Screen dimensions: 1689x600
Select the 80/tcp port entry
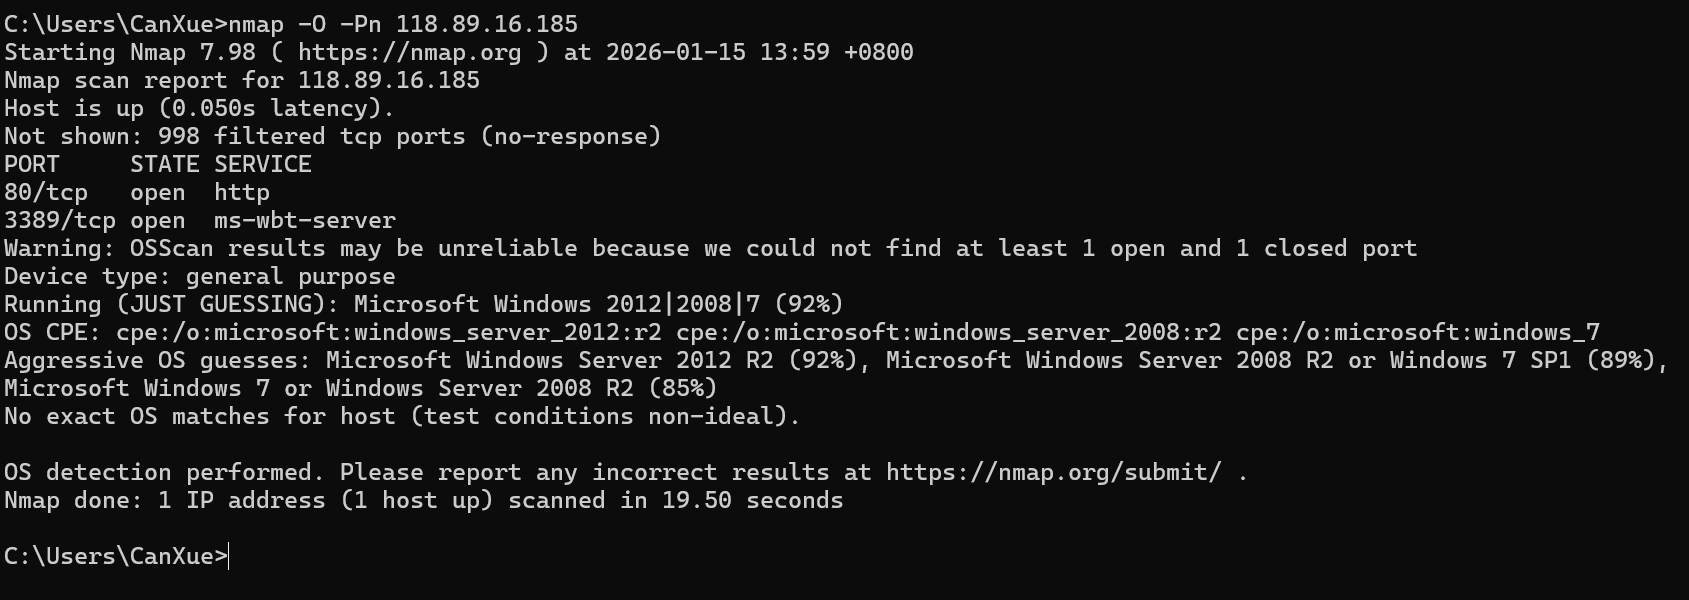click(45, 192)
